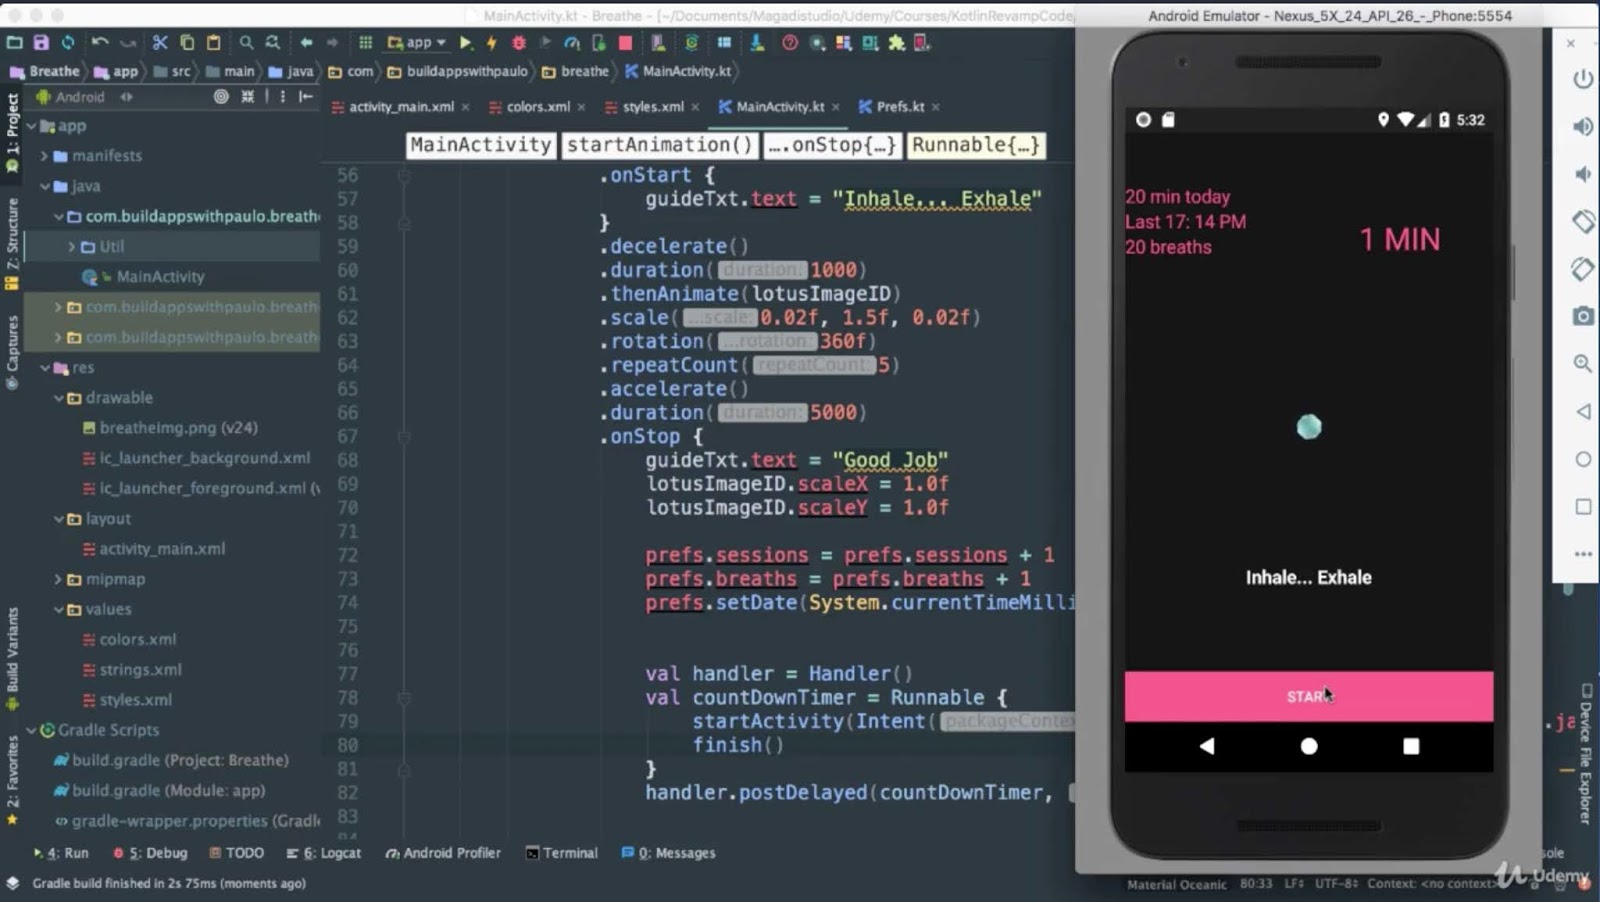1600x902 pixels.
Task: Open the Terminal tool window
Action: click(562, 853)
